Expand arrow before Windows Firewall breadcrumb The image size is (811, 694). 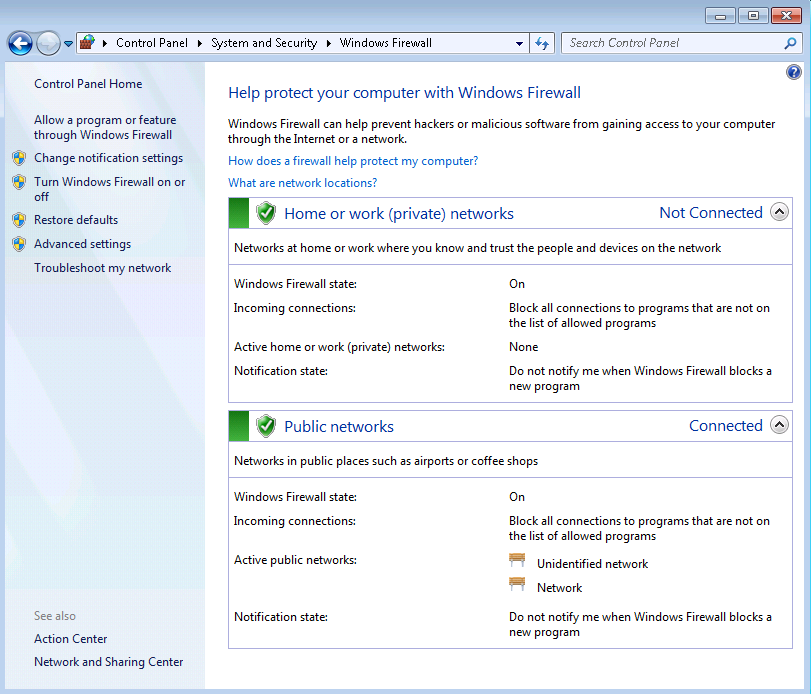[328, 43]
